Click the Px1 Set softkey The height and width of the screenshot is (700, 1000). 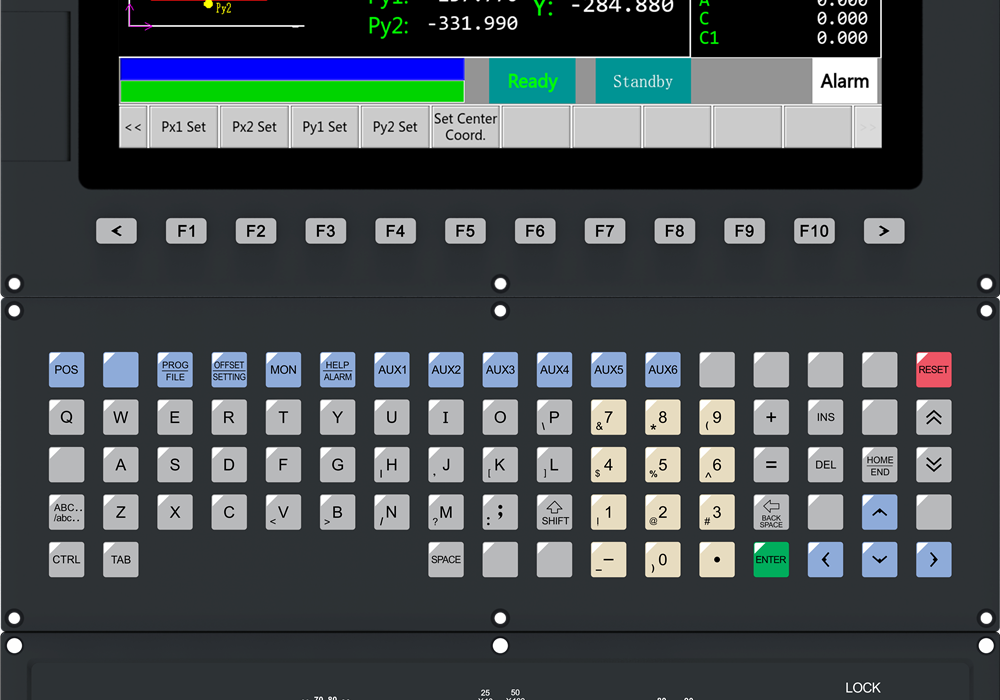click(184, 127)
